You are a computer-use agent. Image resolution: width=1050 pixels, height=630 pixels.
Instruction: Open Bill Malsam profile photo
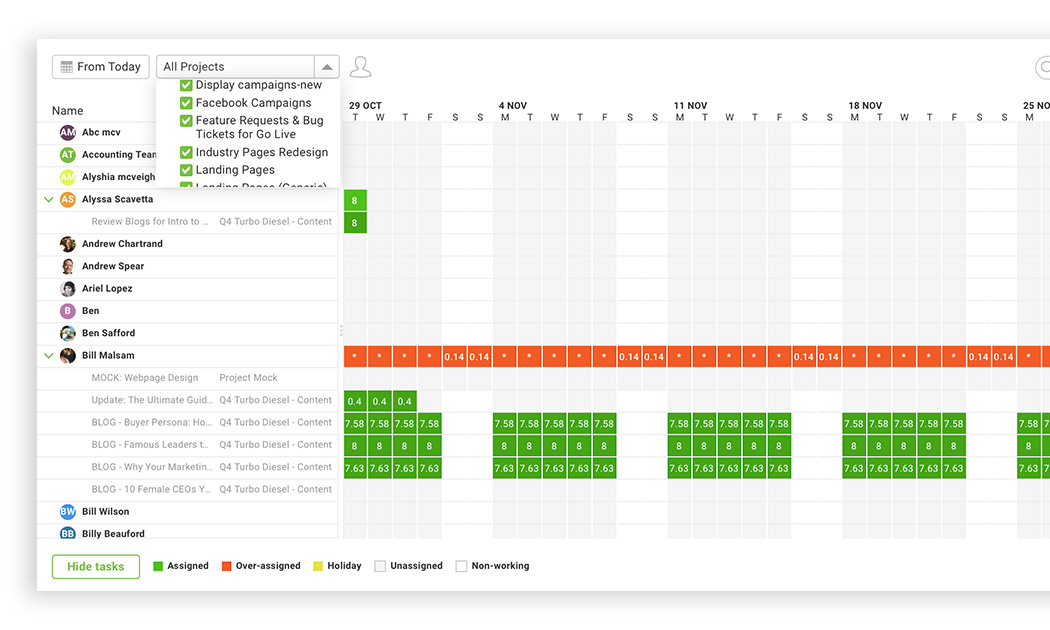pos(68,356)
